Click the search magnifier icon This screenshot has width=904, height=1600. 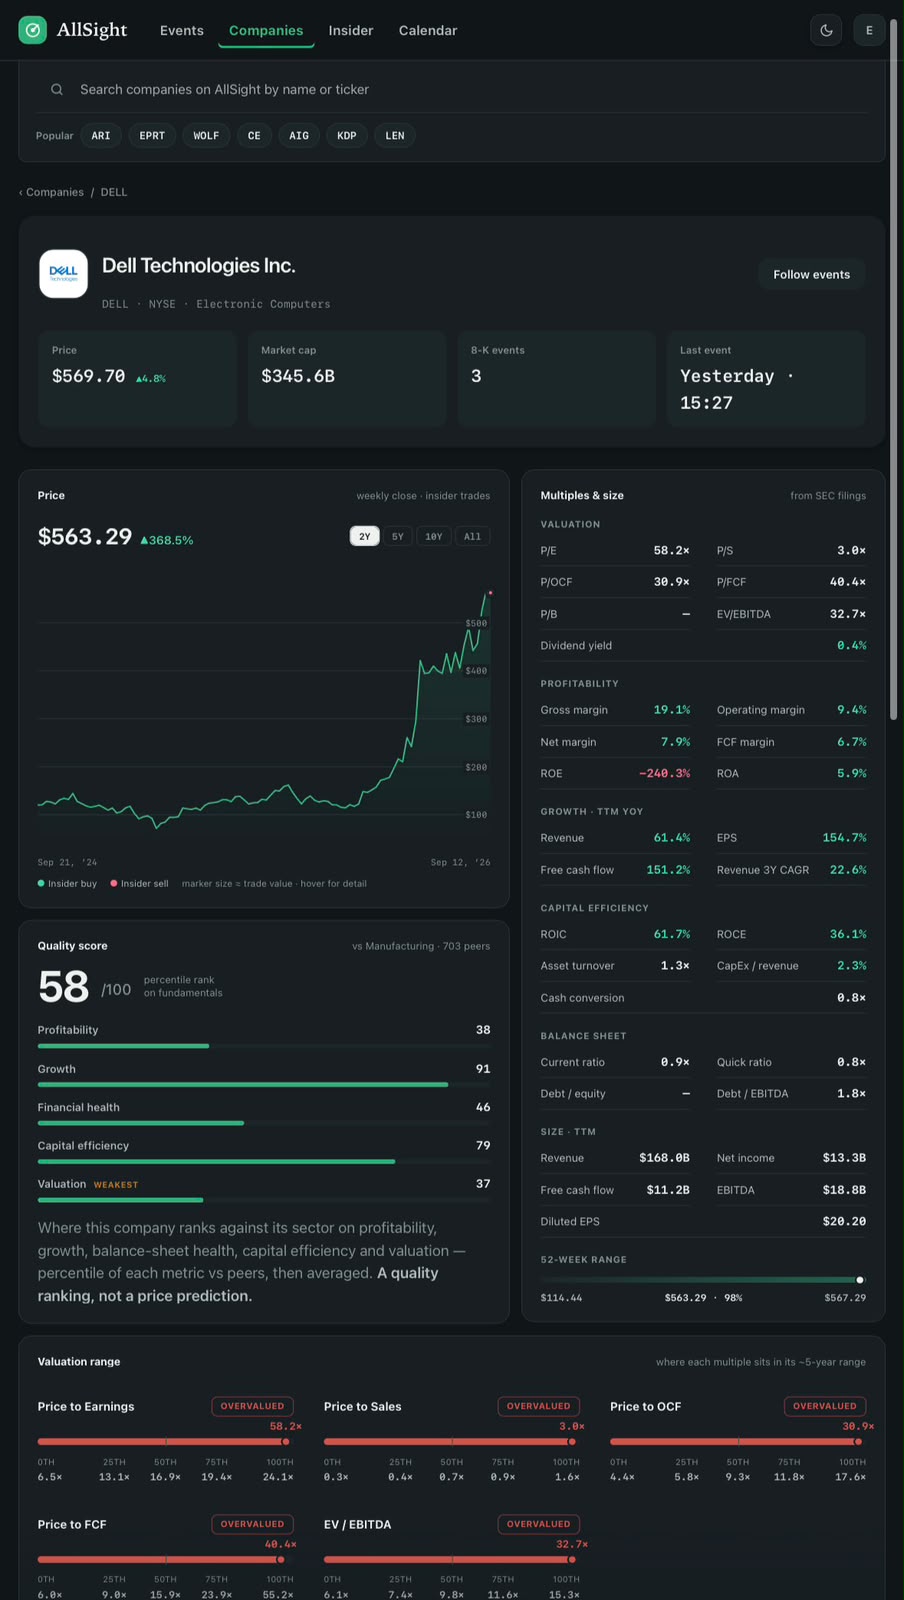(x=57, y=89)
